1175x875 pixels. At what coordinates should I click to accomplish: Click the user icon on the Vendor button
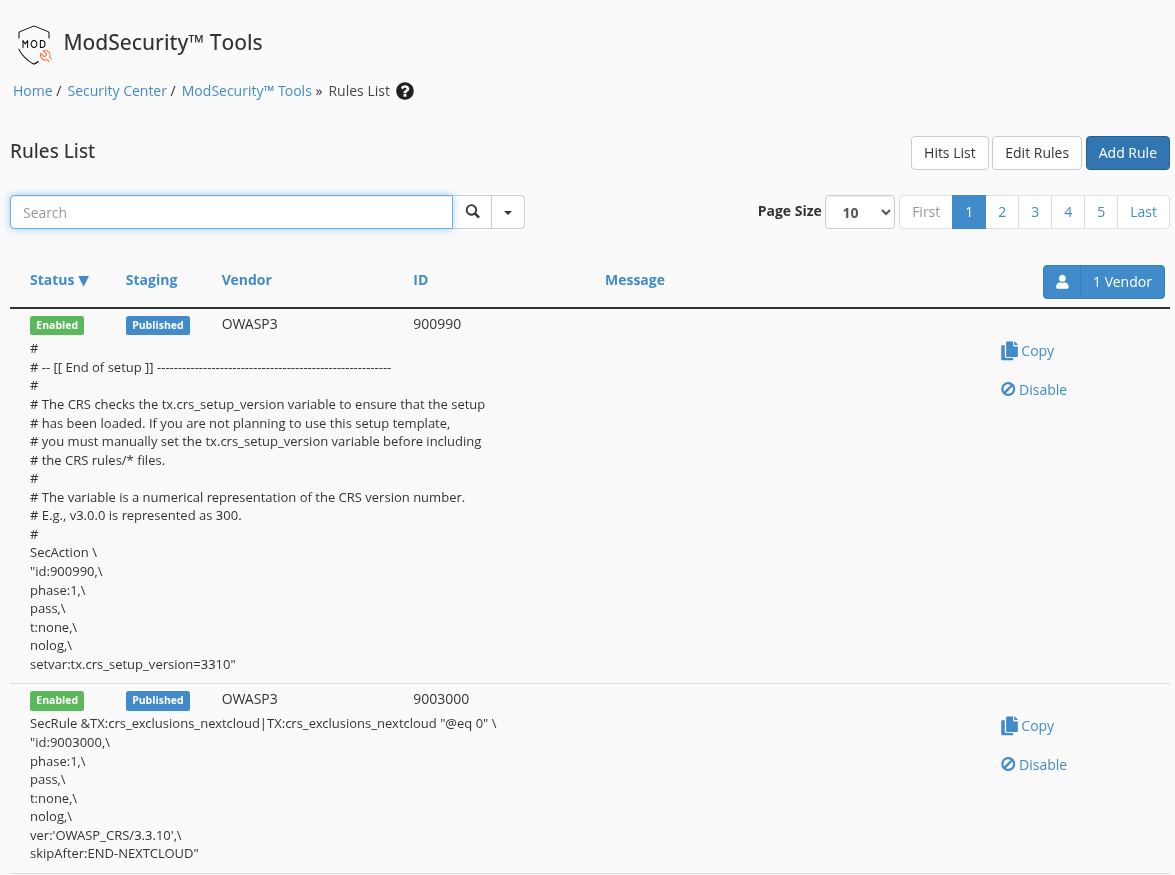click(1062, 282)
